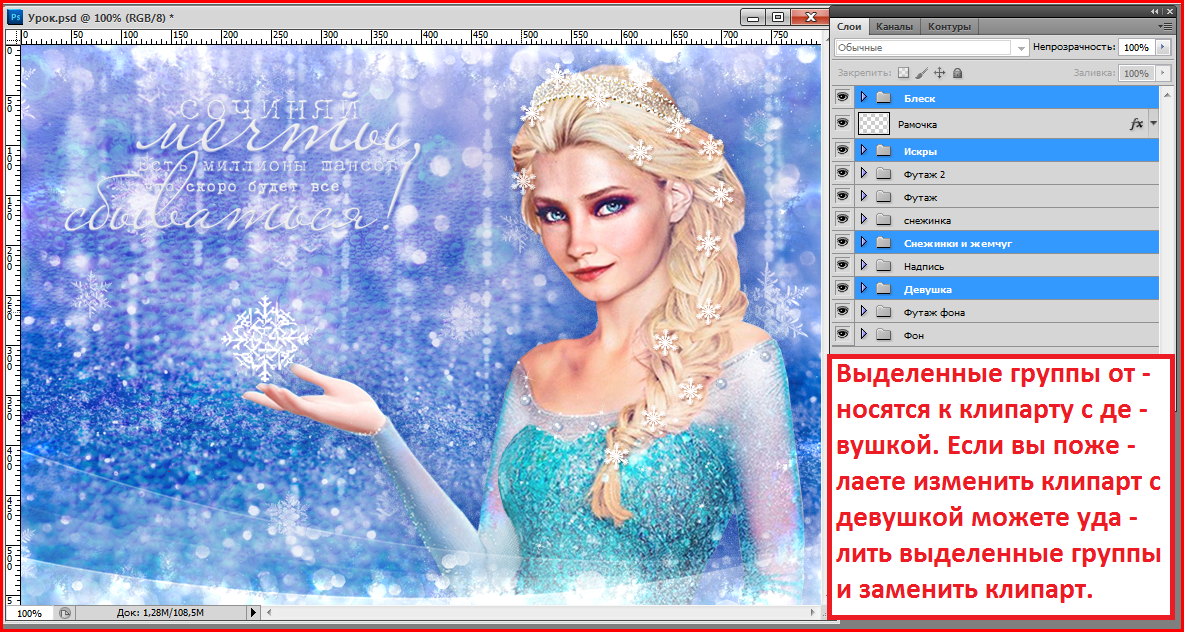The height and width of the screenshot is (632, 1184).
Task: Toggle visibility of the снежинка group
Action: point(843,220)
